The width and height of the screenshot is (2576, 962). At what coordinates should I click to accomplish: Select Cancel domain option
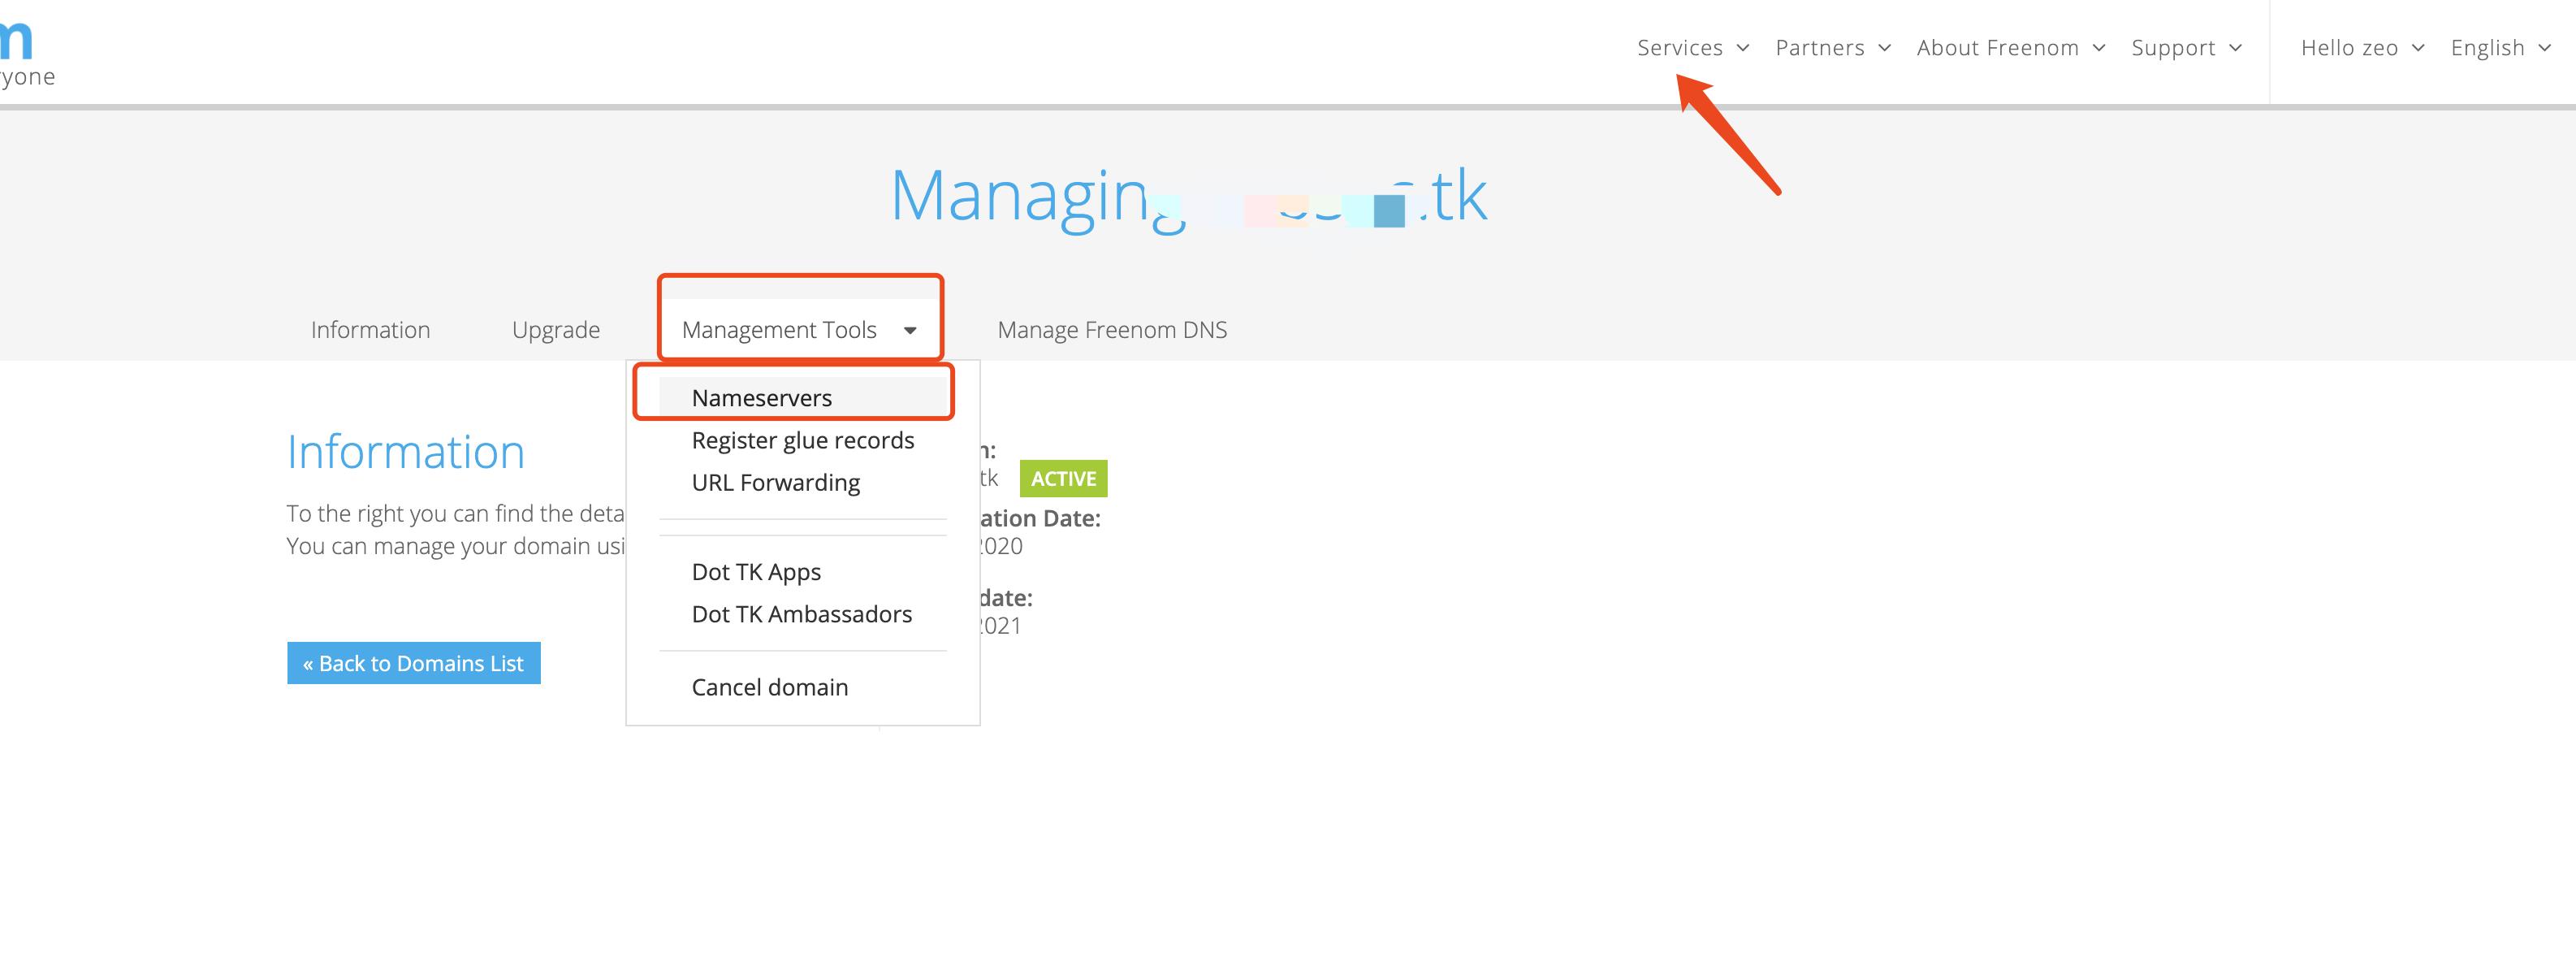(x=769, y=686)
